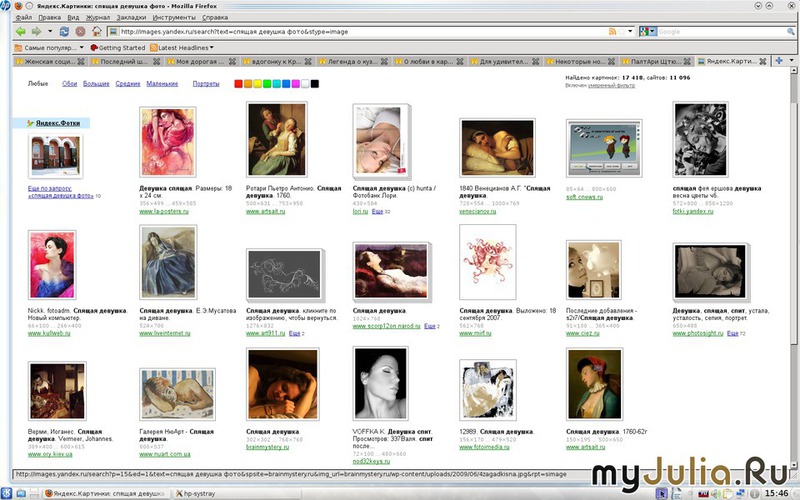The image size is (800, 500).
Task: Select the cyan color filter swatch
Action: coord(277,84)
